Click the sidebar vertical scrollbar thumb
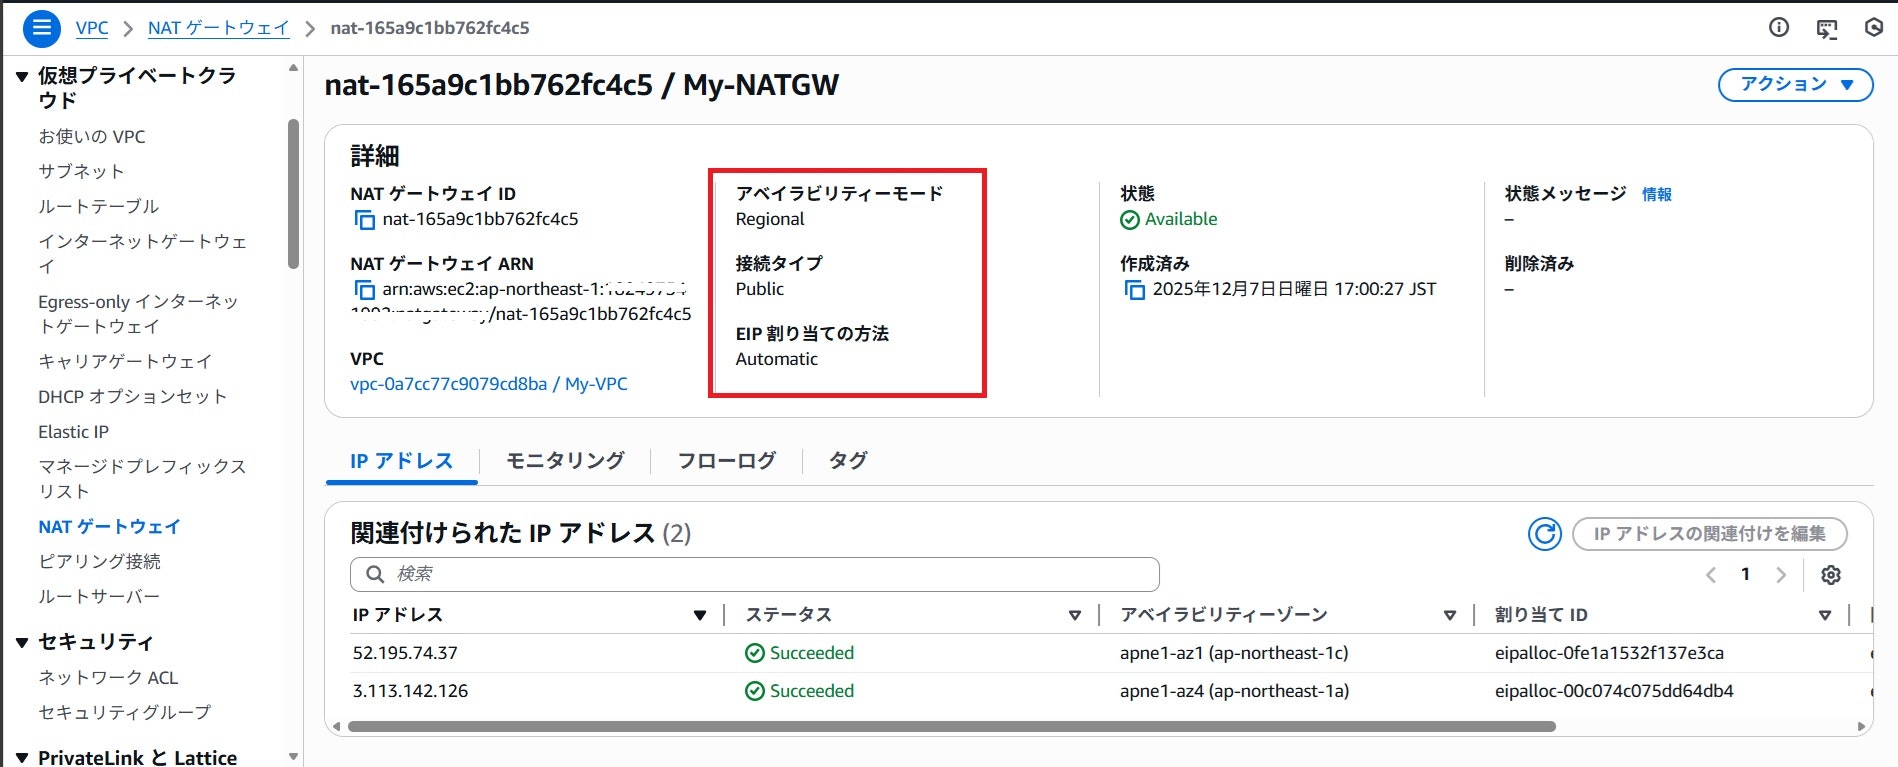Screen dimensions: 1898x767 [293, 194]
